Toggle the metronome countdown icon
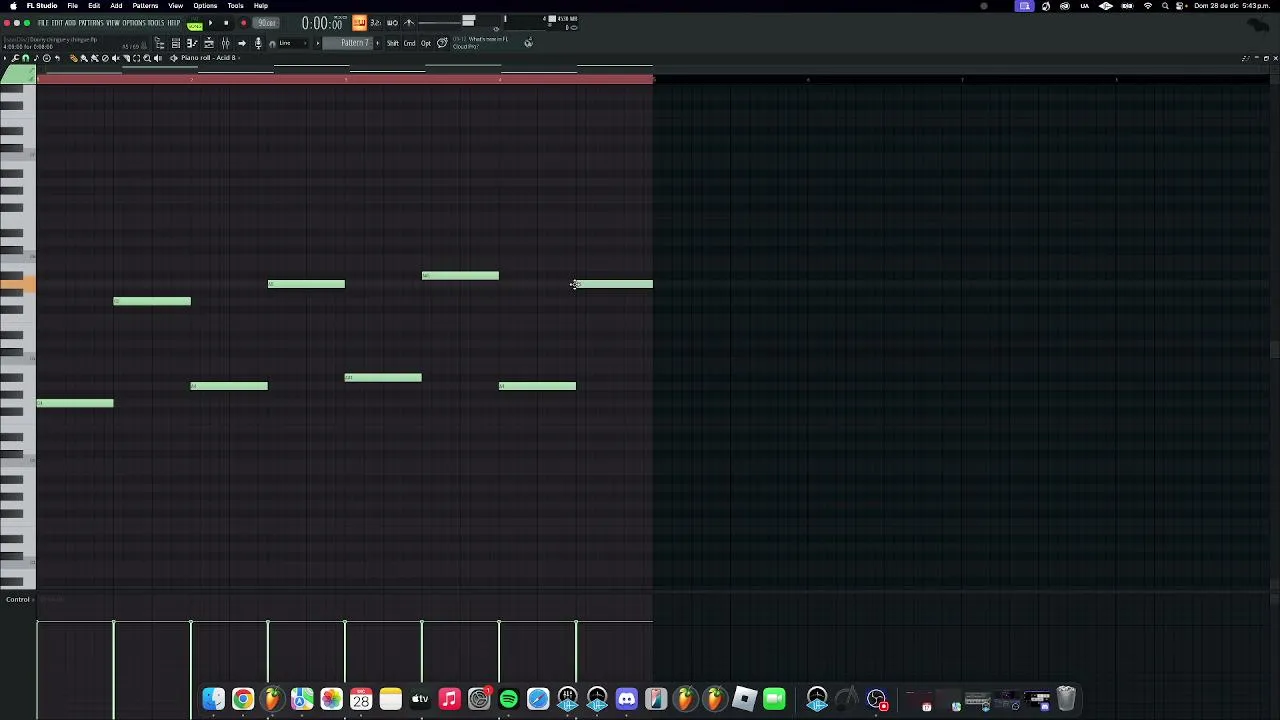The image size is (1280, 720). click(x=376, y=22)
